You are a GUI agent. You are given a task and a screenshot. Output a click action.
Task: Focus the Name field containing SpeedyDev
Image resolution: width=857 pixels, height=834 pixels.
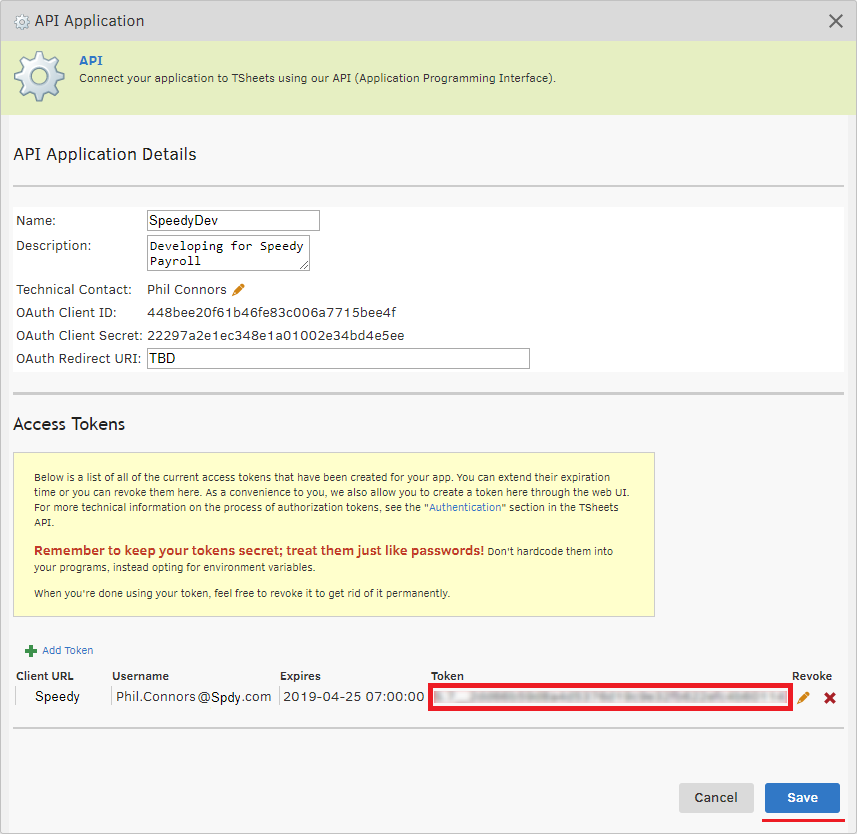[233, 220]
